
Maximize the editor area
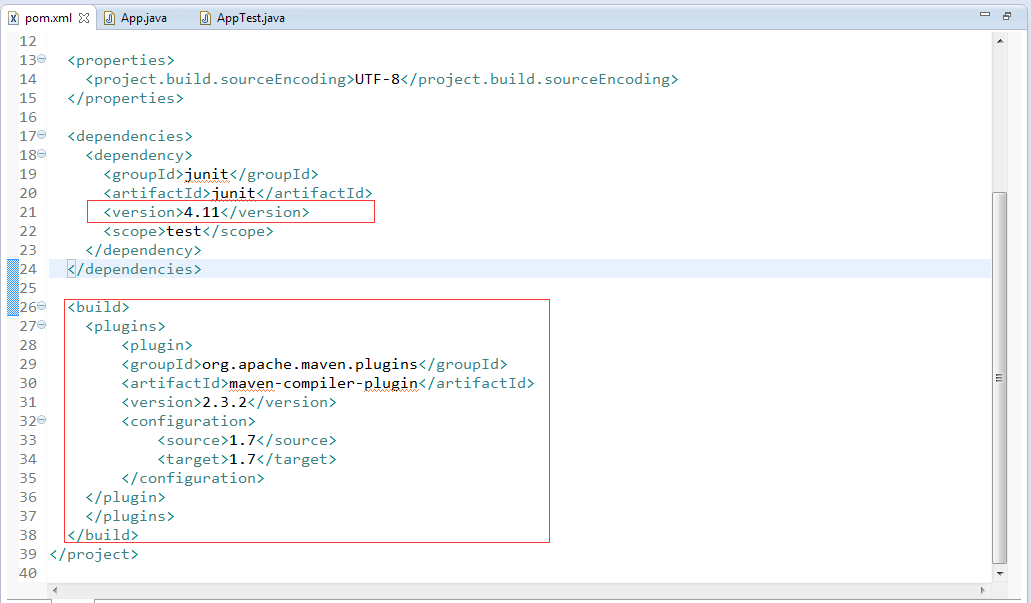[1007, 16]
